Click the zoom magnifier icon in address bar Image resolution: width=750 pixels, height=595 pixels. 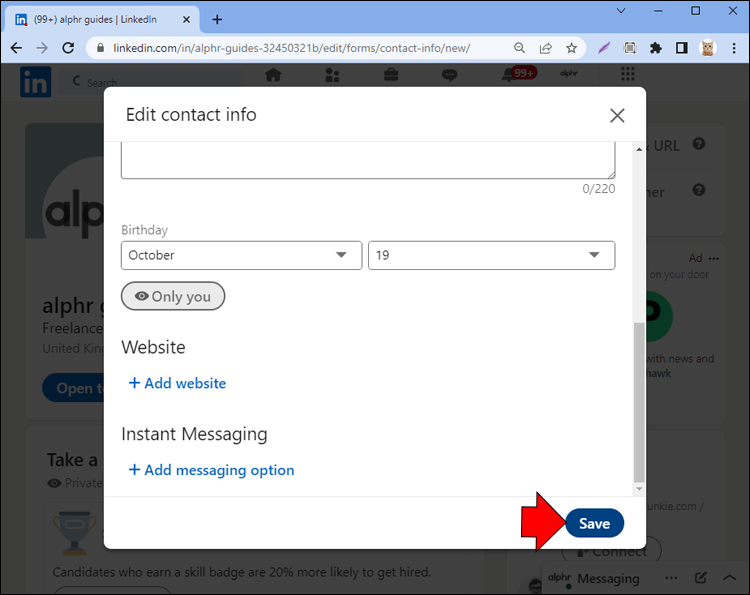click(x=520, y=48)
